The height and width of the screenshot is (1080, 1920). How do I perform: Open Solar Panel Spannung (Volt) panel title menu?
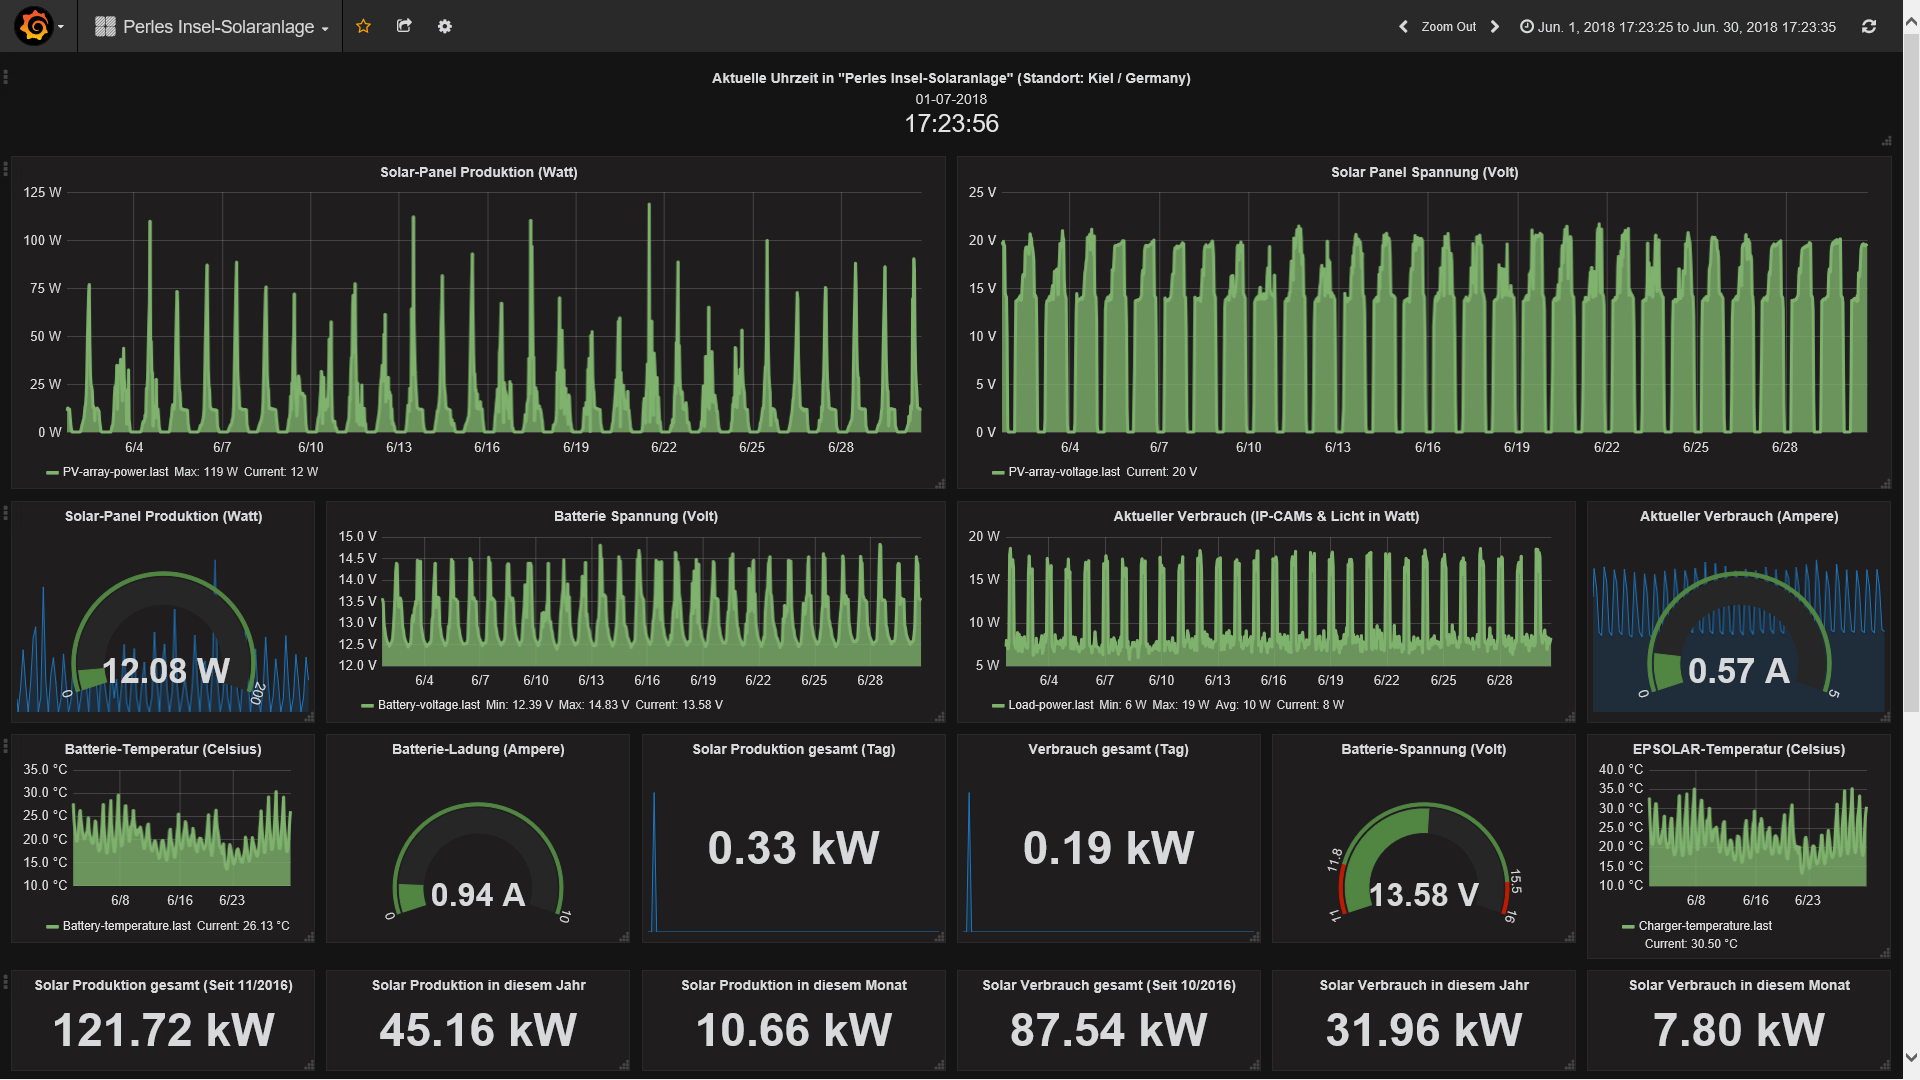point(1424,172)
